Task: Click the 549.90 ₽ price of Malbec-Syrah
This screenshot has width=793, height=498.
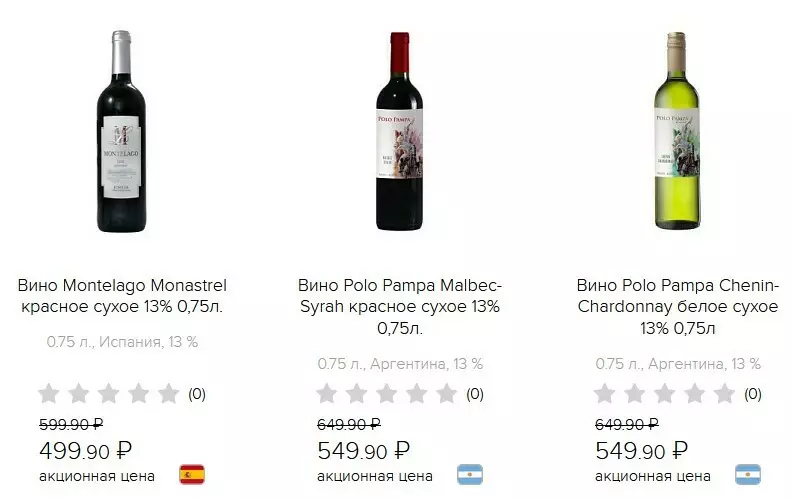Action: pos(363,450)
